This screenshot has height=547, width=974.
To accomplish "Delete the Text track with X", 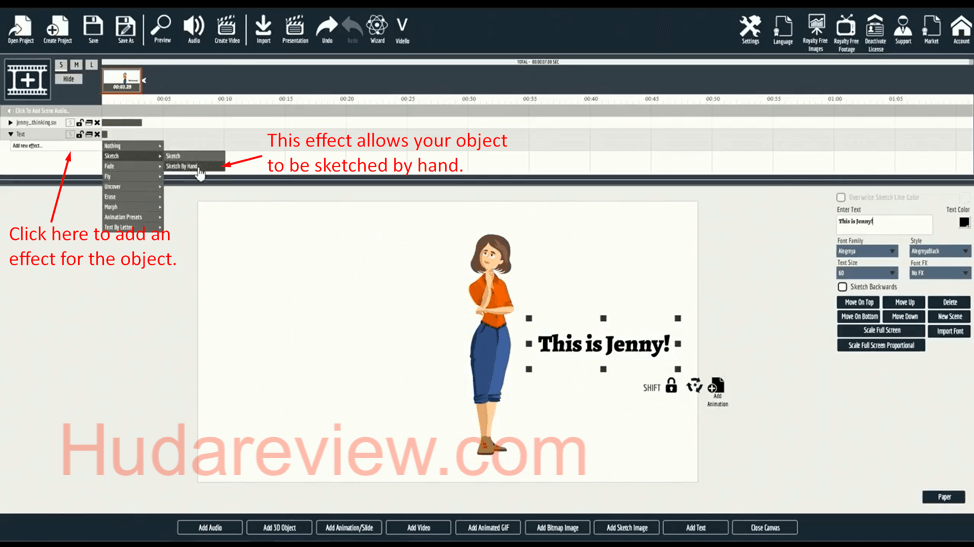I will (97, 134).
